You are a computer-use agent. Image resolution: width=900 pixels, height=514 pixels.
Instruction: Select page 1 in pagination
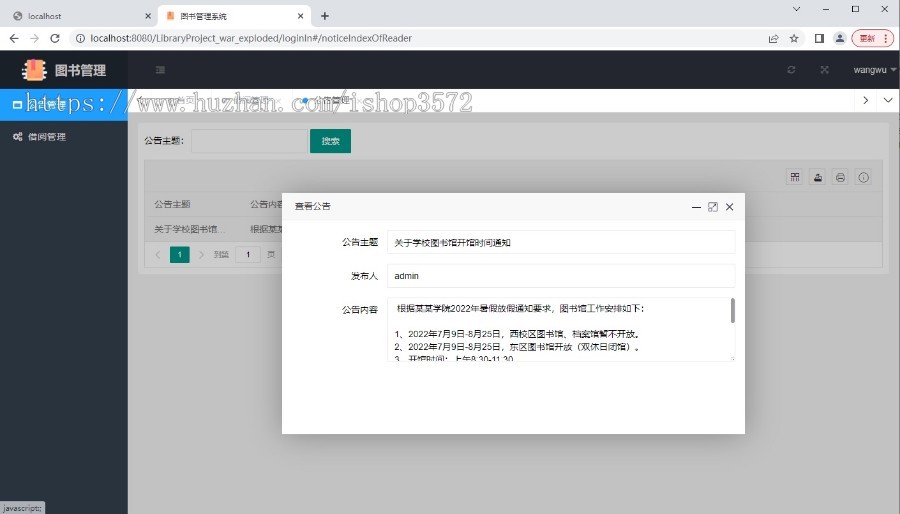pyautogui.click(x=180, y=254)
